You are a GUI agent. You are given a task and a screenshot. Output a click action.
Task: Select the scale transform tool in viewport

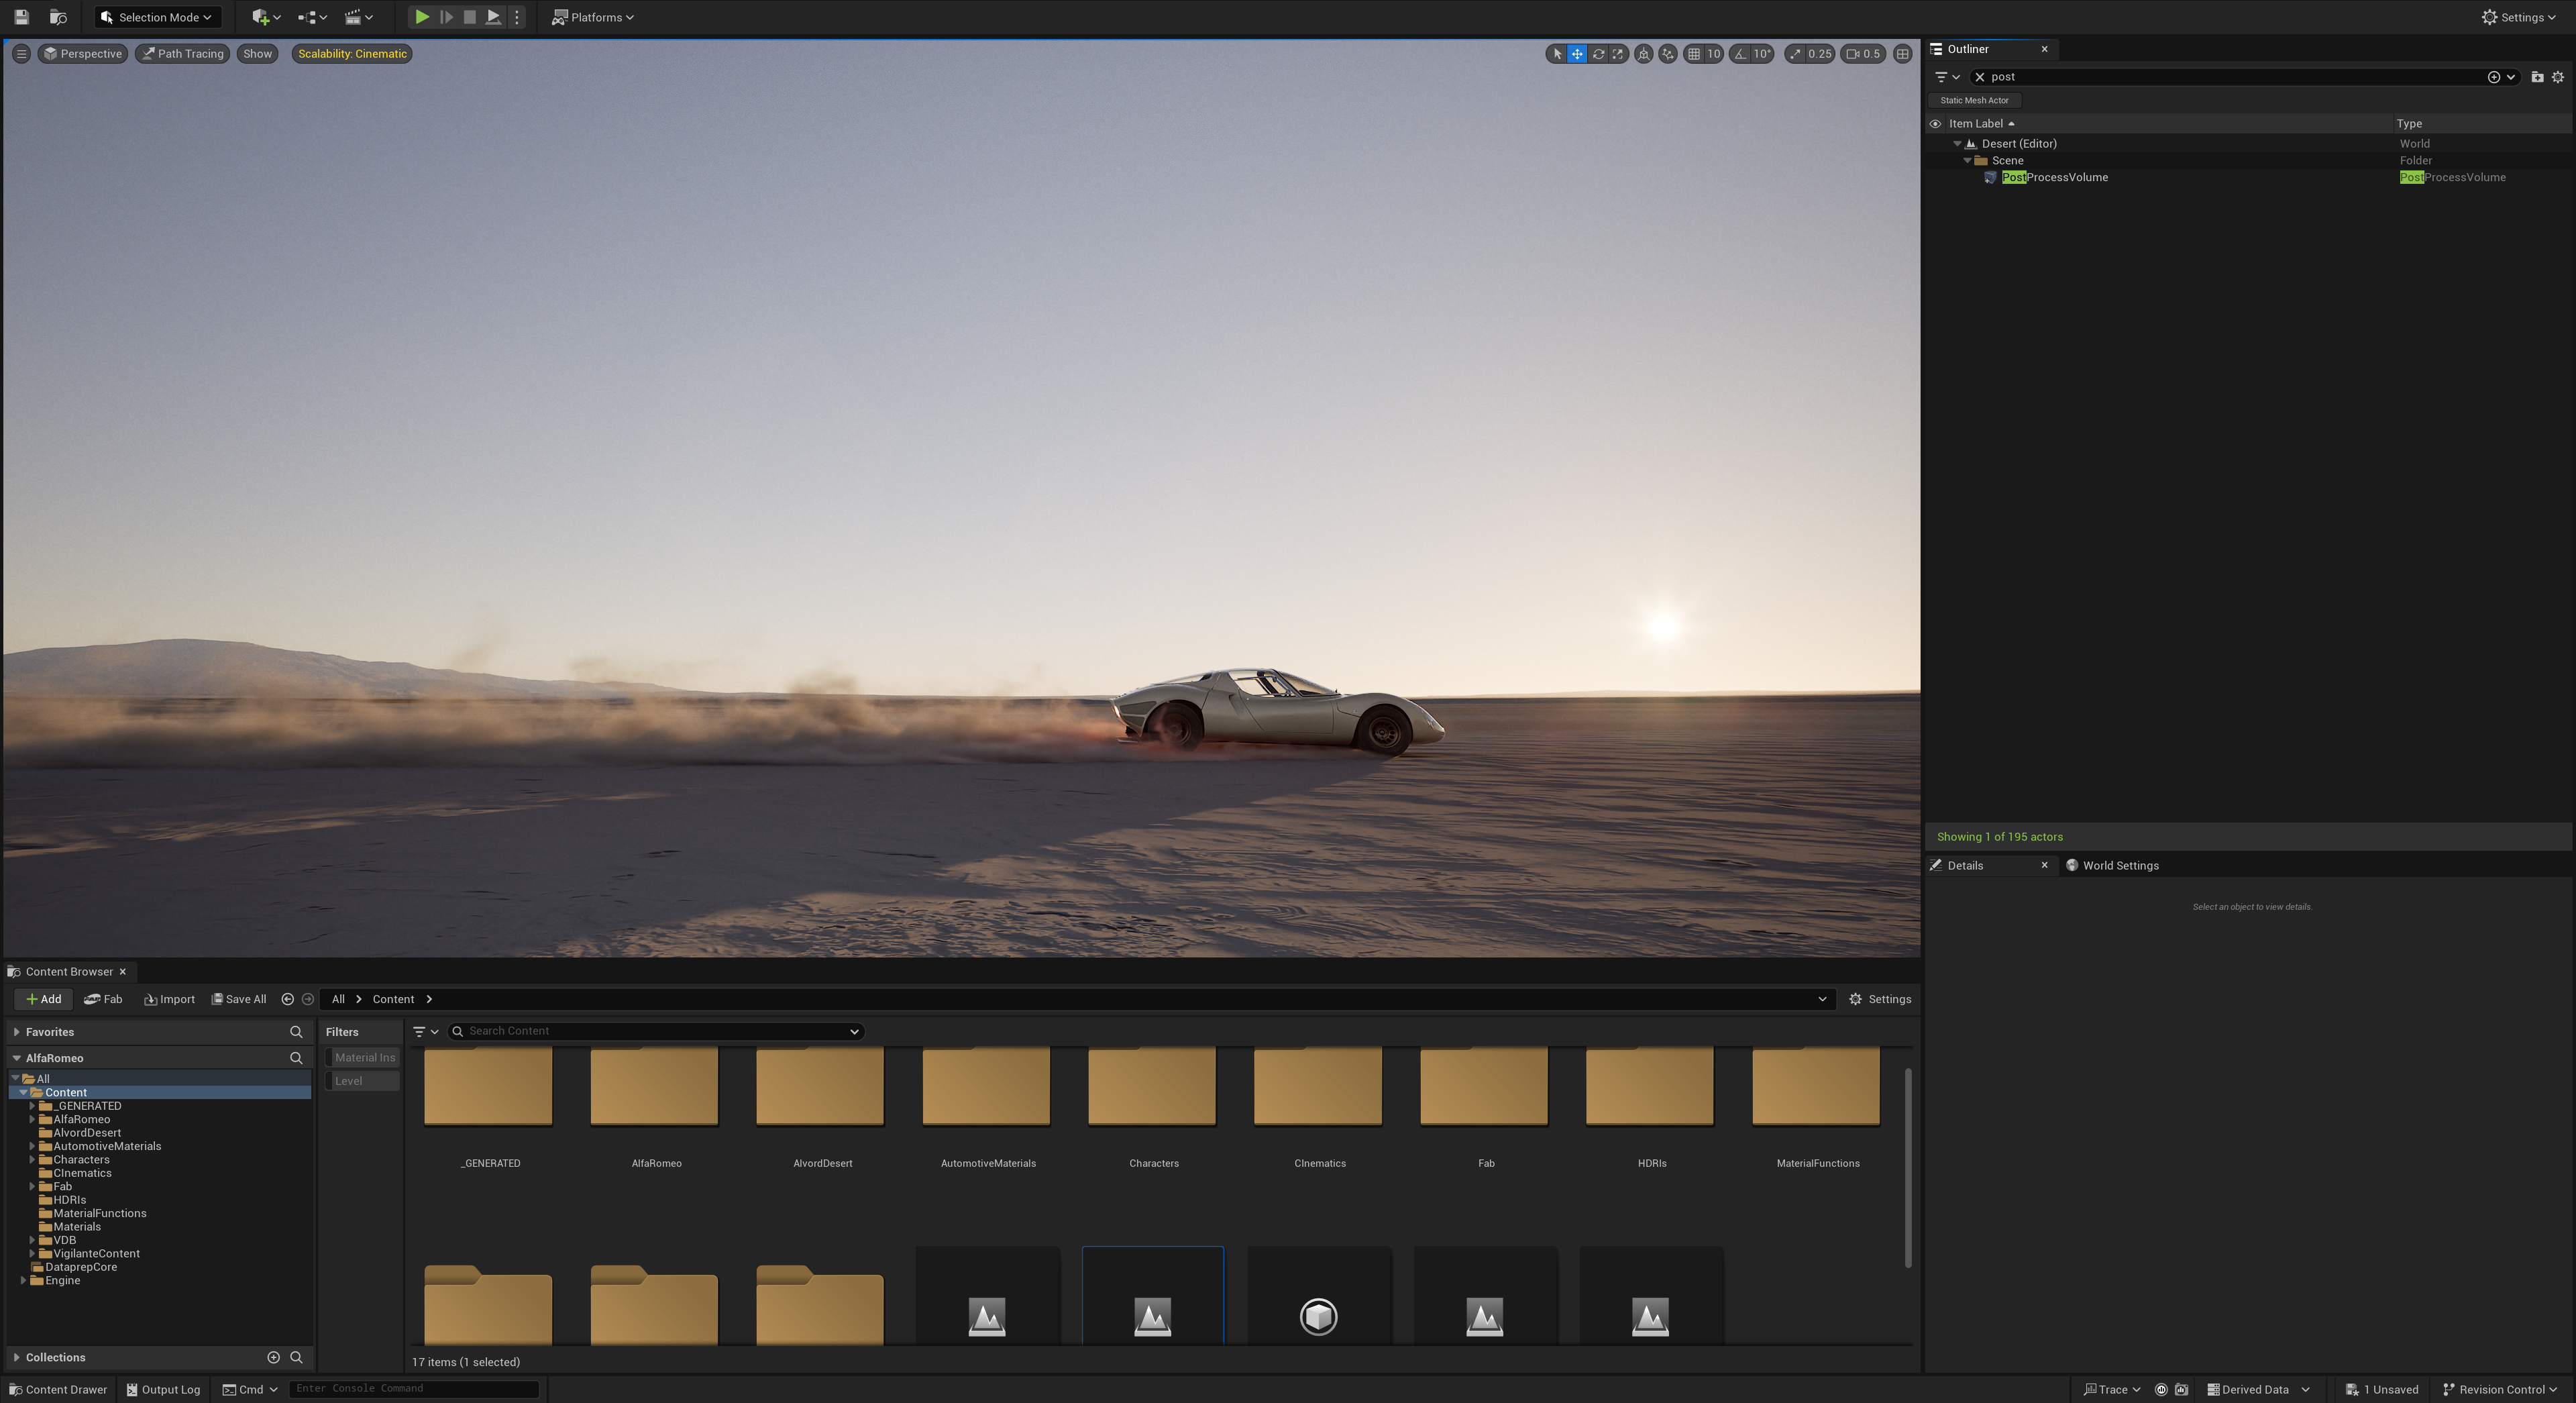(x=1618, y=54)
